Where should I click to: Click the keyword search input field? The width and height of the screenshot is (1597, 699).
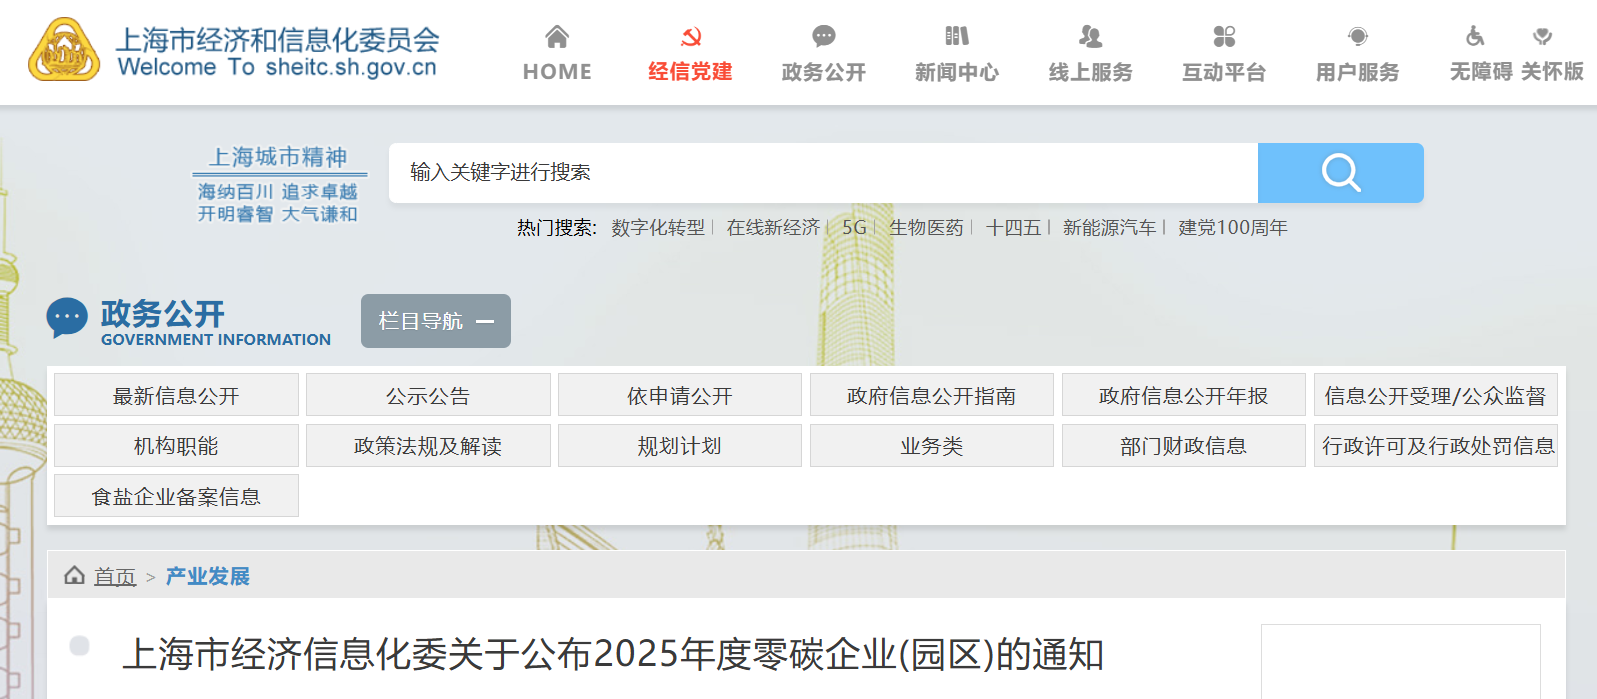(822, 173)
